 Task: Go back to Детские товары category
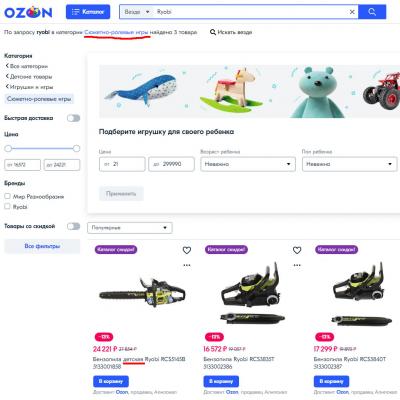[29, 77]
